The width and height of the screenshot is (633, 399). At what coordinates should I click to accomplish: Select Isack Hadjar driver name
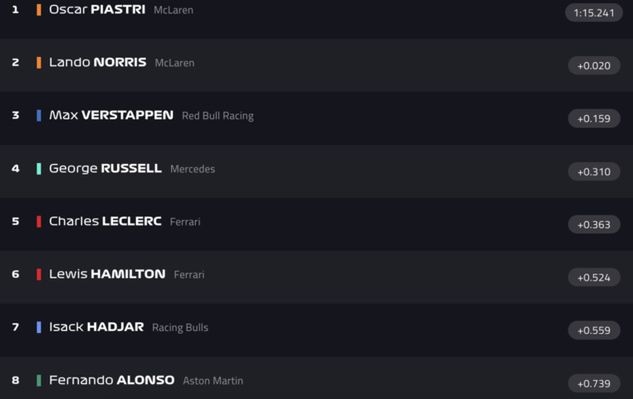pos(96,327)
